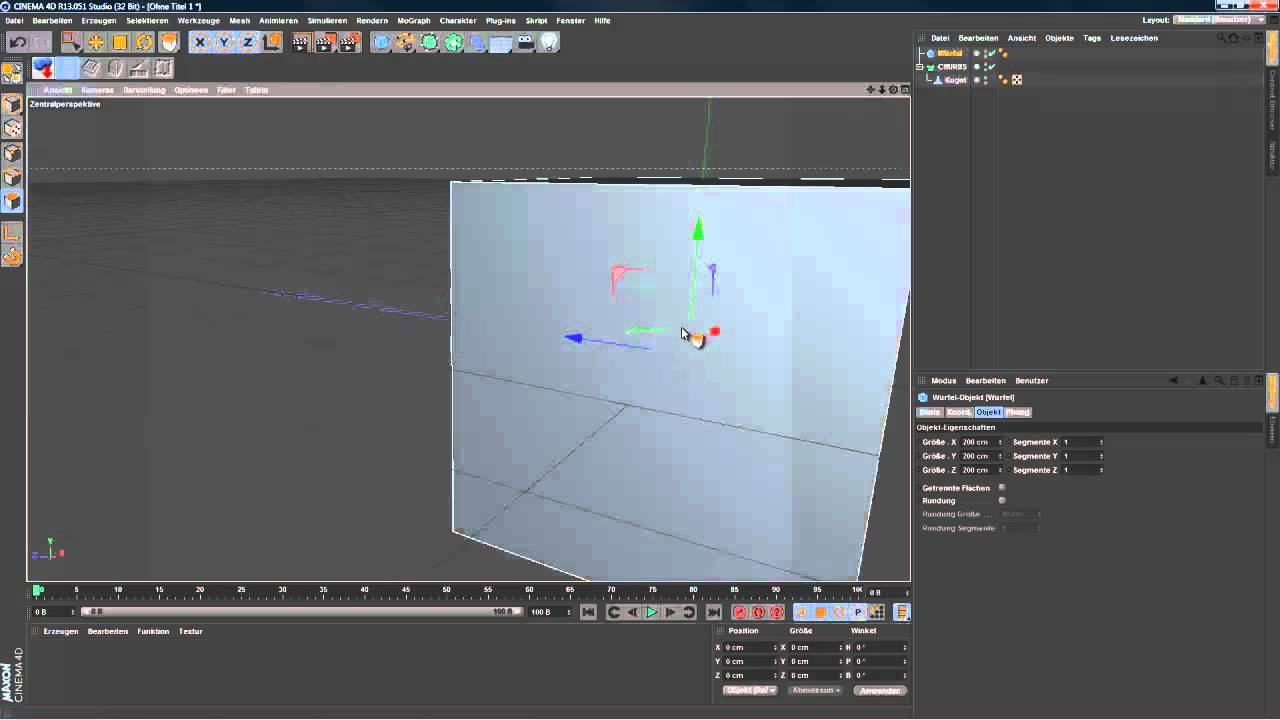The image size is (1280, 720).
Task: Add a camera object
Action: point(525,42)
